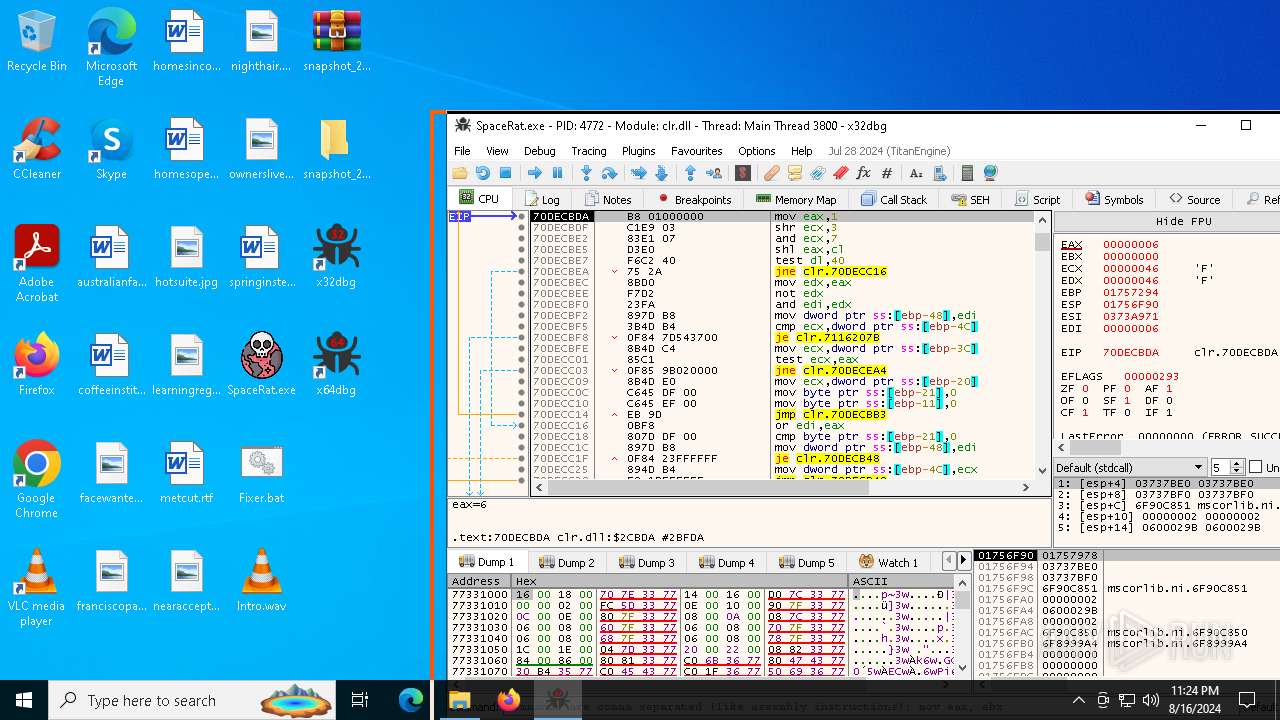Click the Trace Into toolbar icon
This screenshot has height=720, width=1280.
pos(638,173)
